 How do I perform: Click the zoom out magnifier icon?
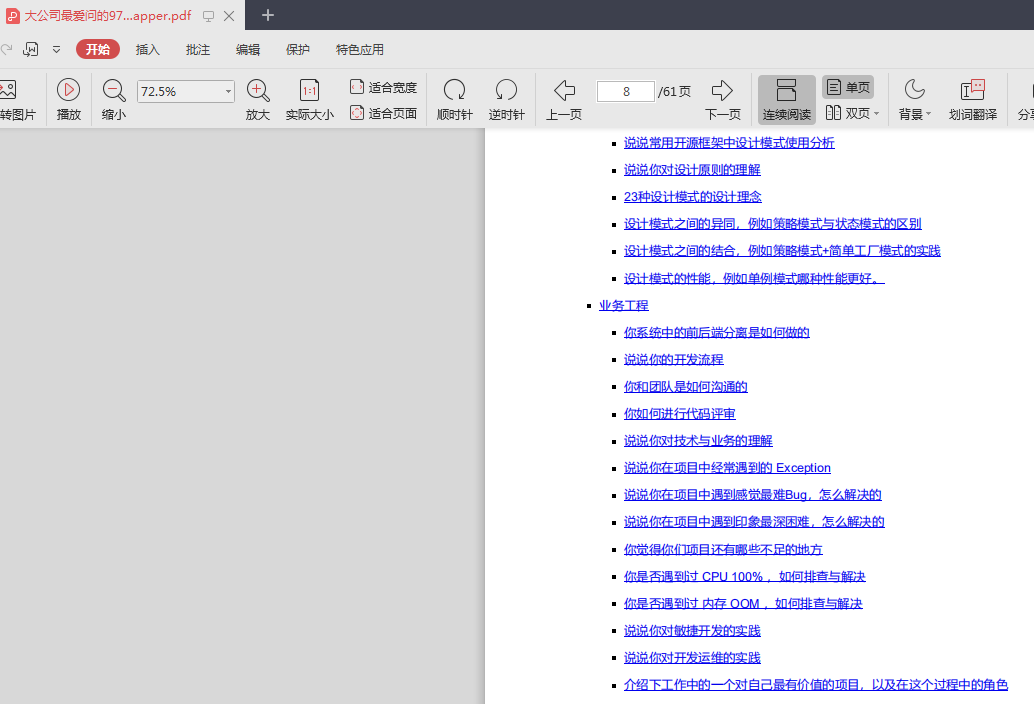[113, 91]
